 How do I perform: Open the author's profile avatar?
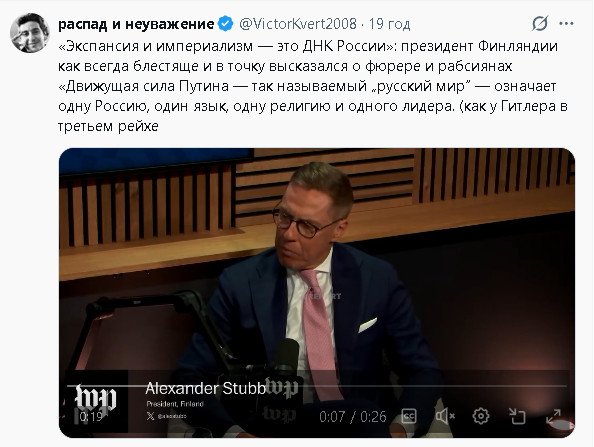pos(30,33)
